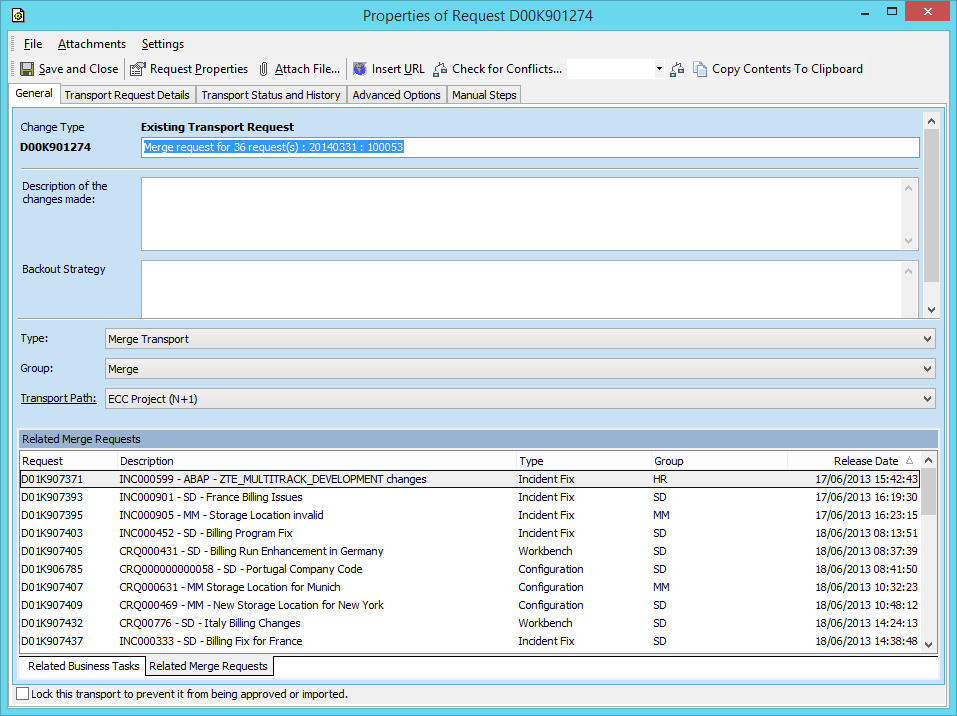Viewport: 957px width, 716px height.
Task: Click the Transport Path underlined label
Action: 58,398
